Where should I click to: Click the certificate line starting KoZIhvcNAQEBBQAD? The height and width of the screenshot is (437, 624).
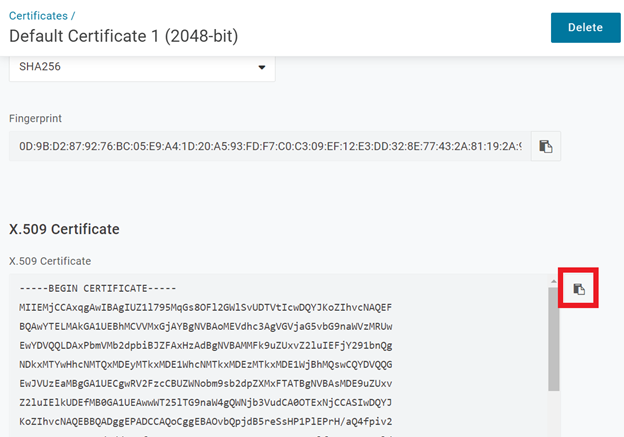[205, 421]
